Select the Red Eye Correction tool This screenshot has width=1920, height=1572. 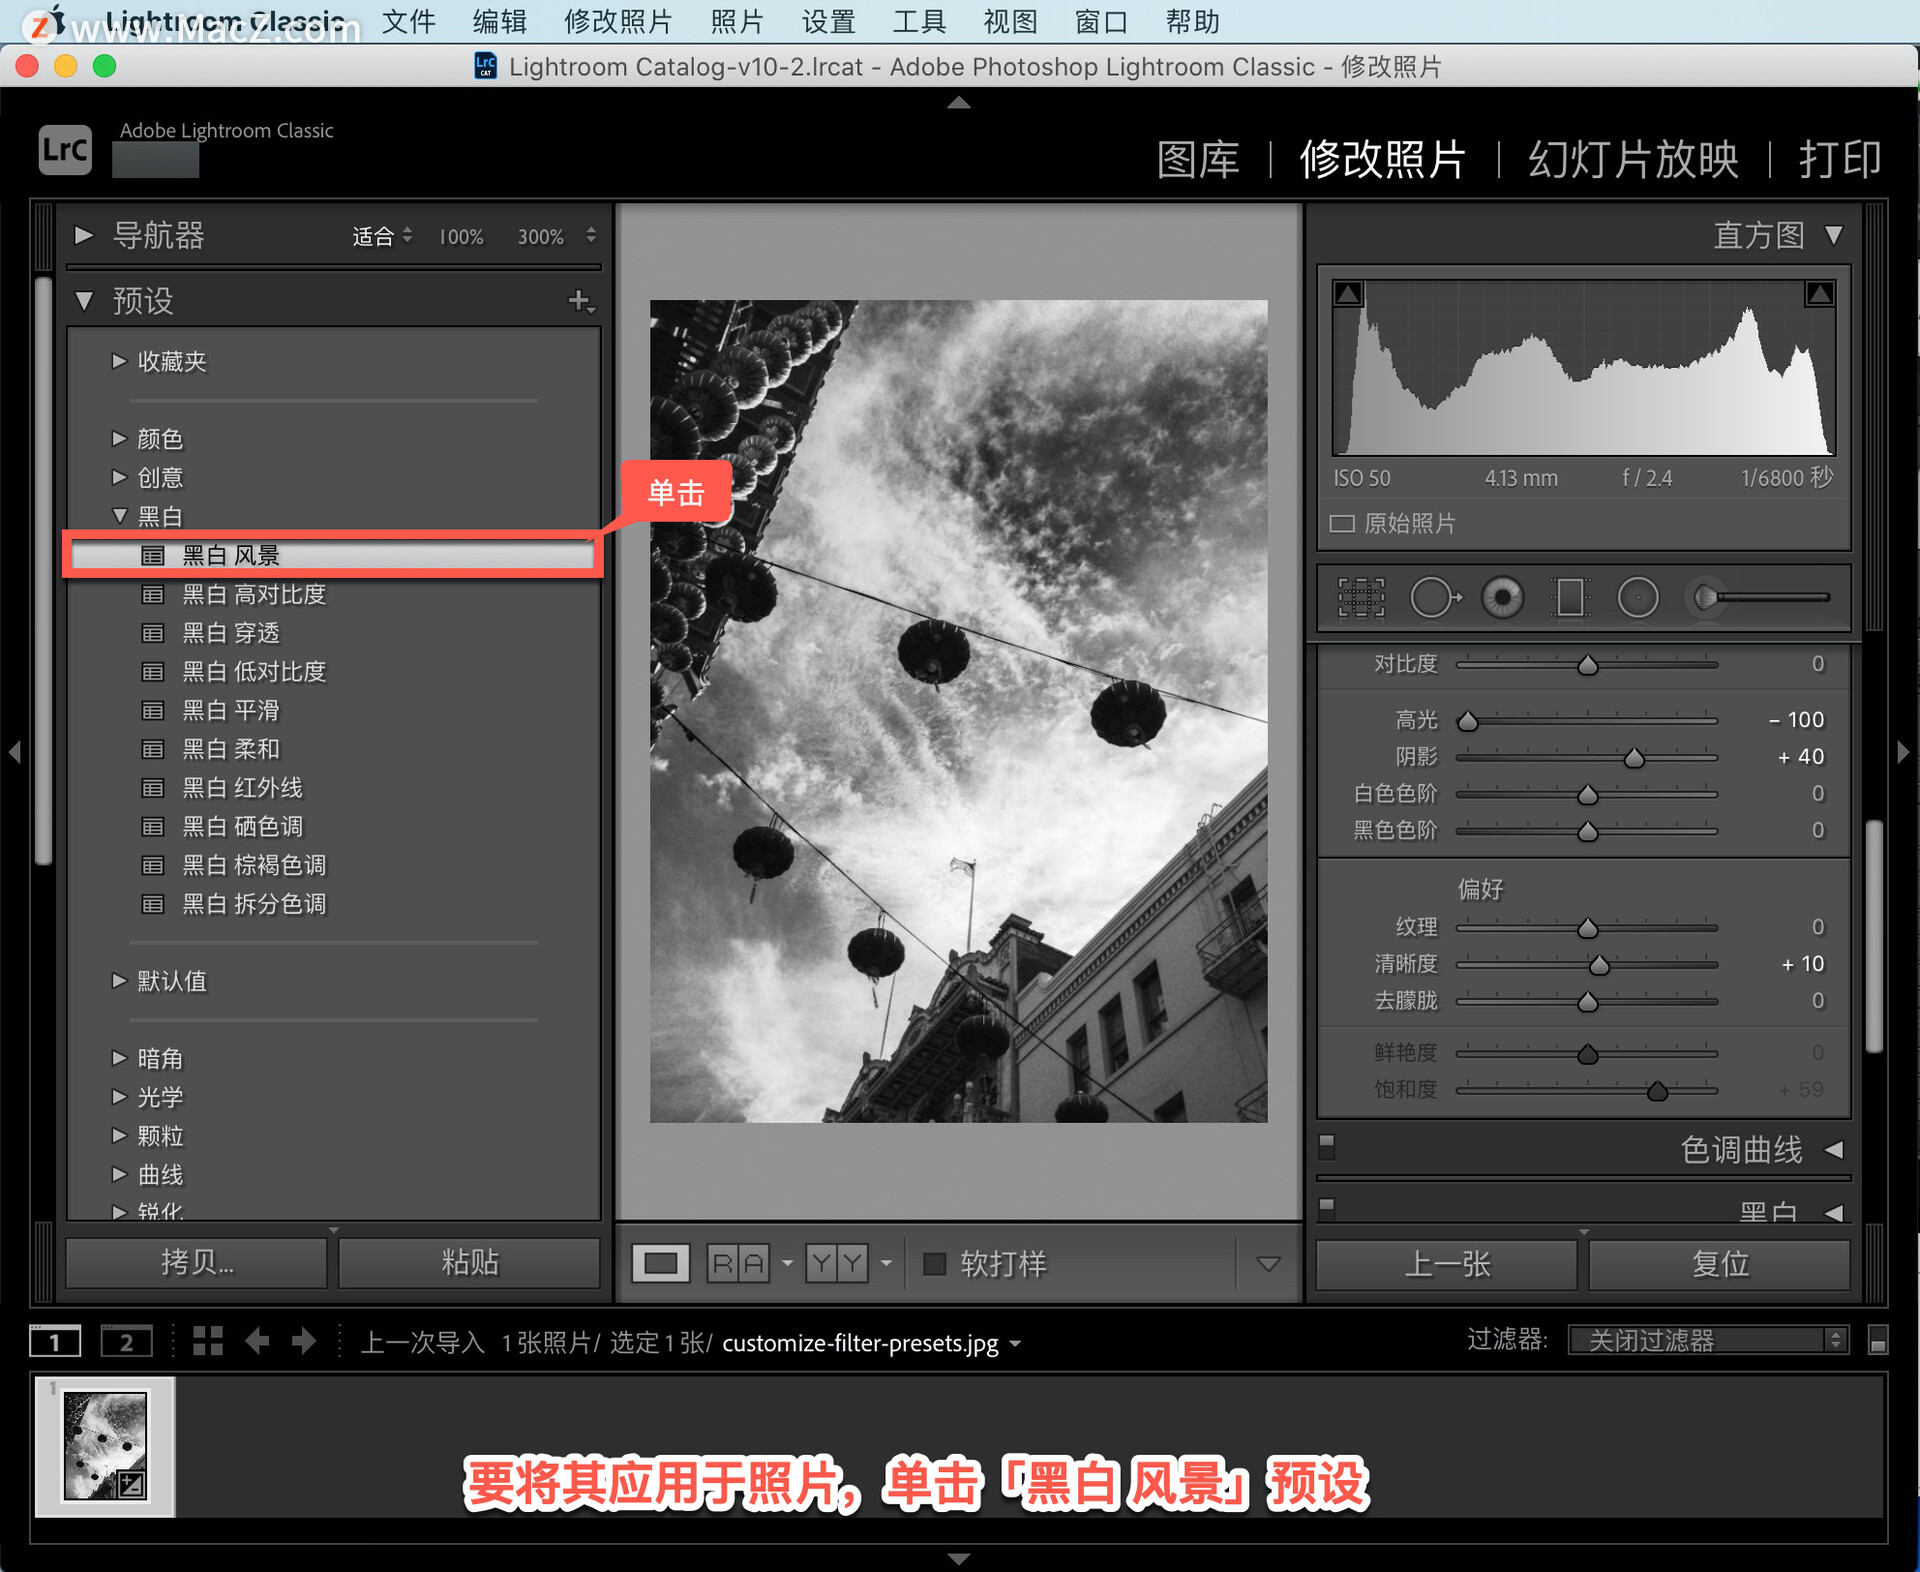[1502, 598]
